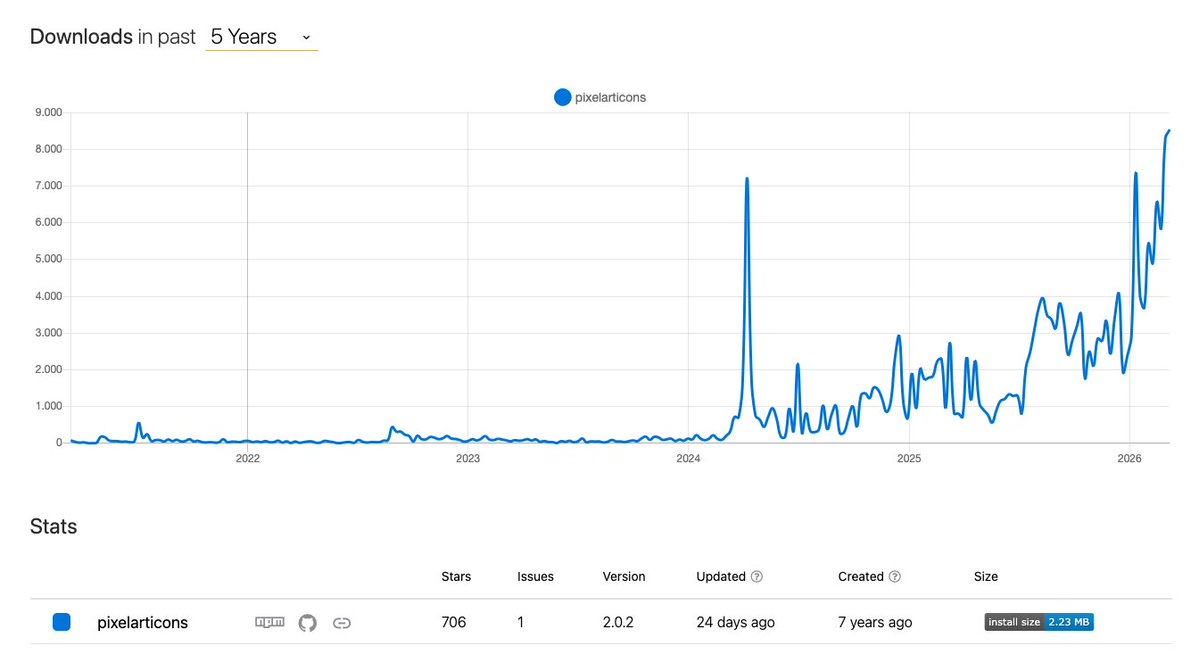Click the 'Downloads in past' heading
The image size is (1199, 671).
click(x=112, y=37)
